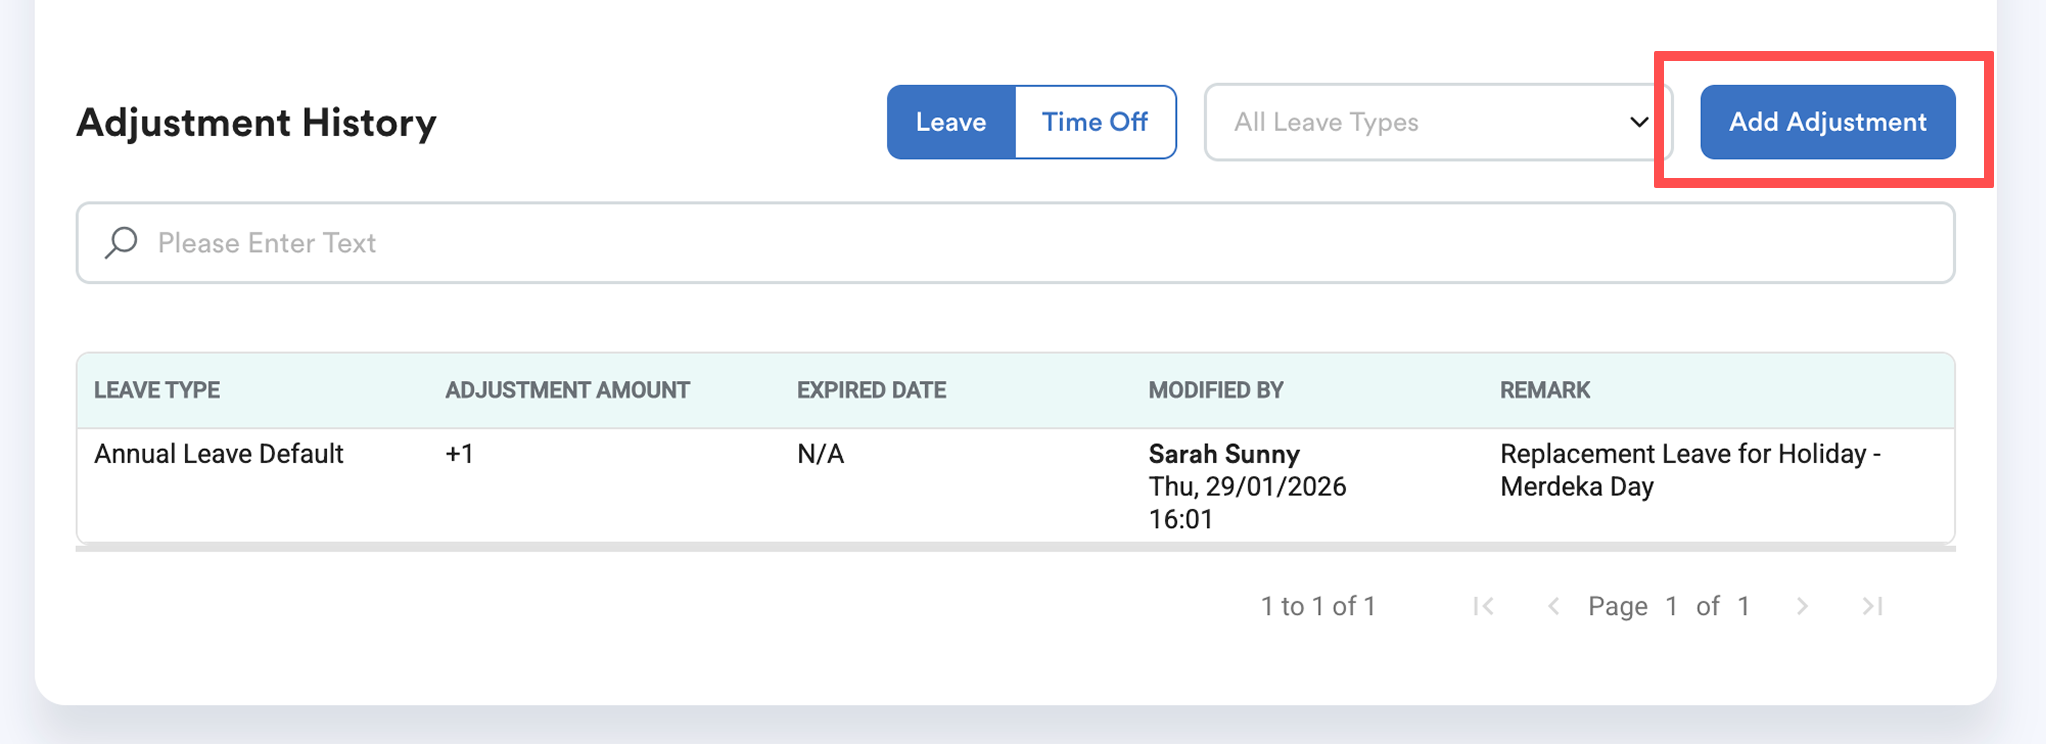
Task: Go to the previous page arrow
Action: [1553, 606]
